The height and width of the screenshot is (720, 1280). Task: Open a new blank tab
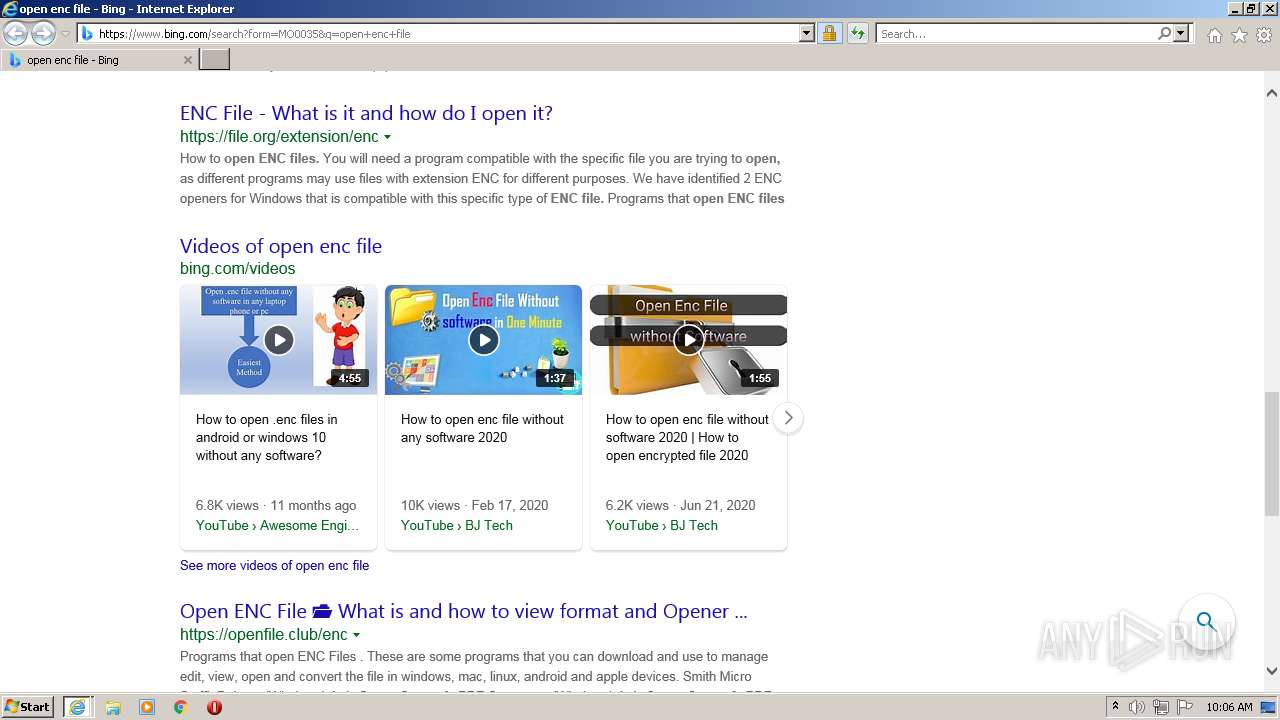215,60
